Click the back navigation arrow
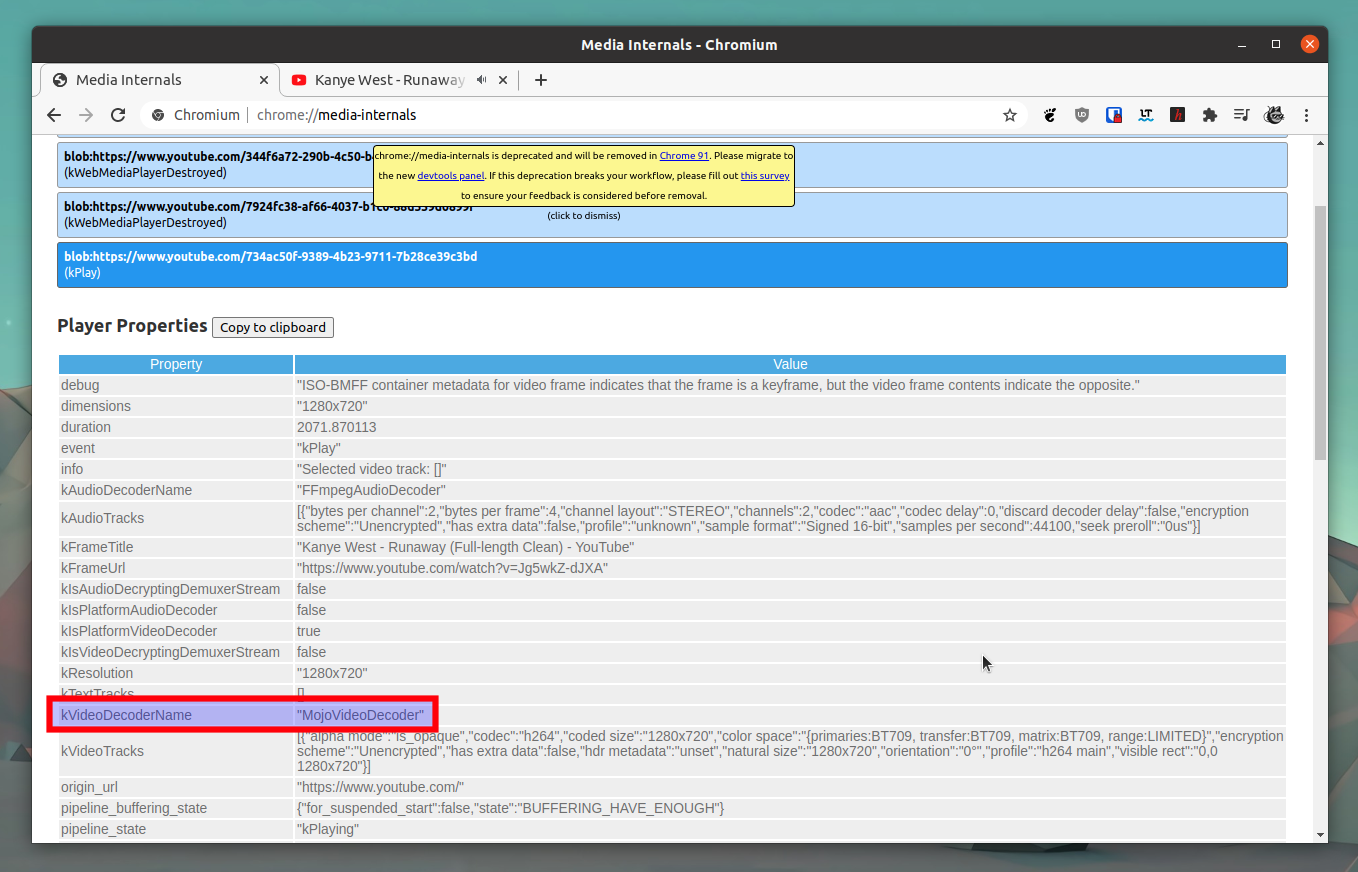The height and width of the screenshot is (872, 1358). 53,114
